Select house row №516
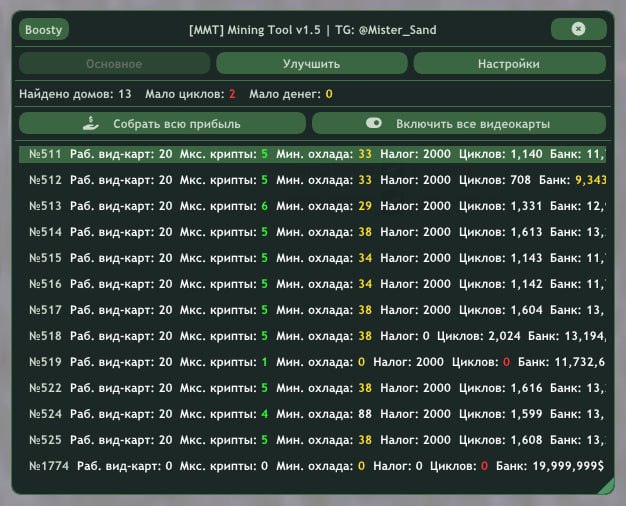This screenshot has height=506, width=626. coord(313,284)
